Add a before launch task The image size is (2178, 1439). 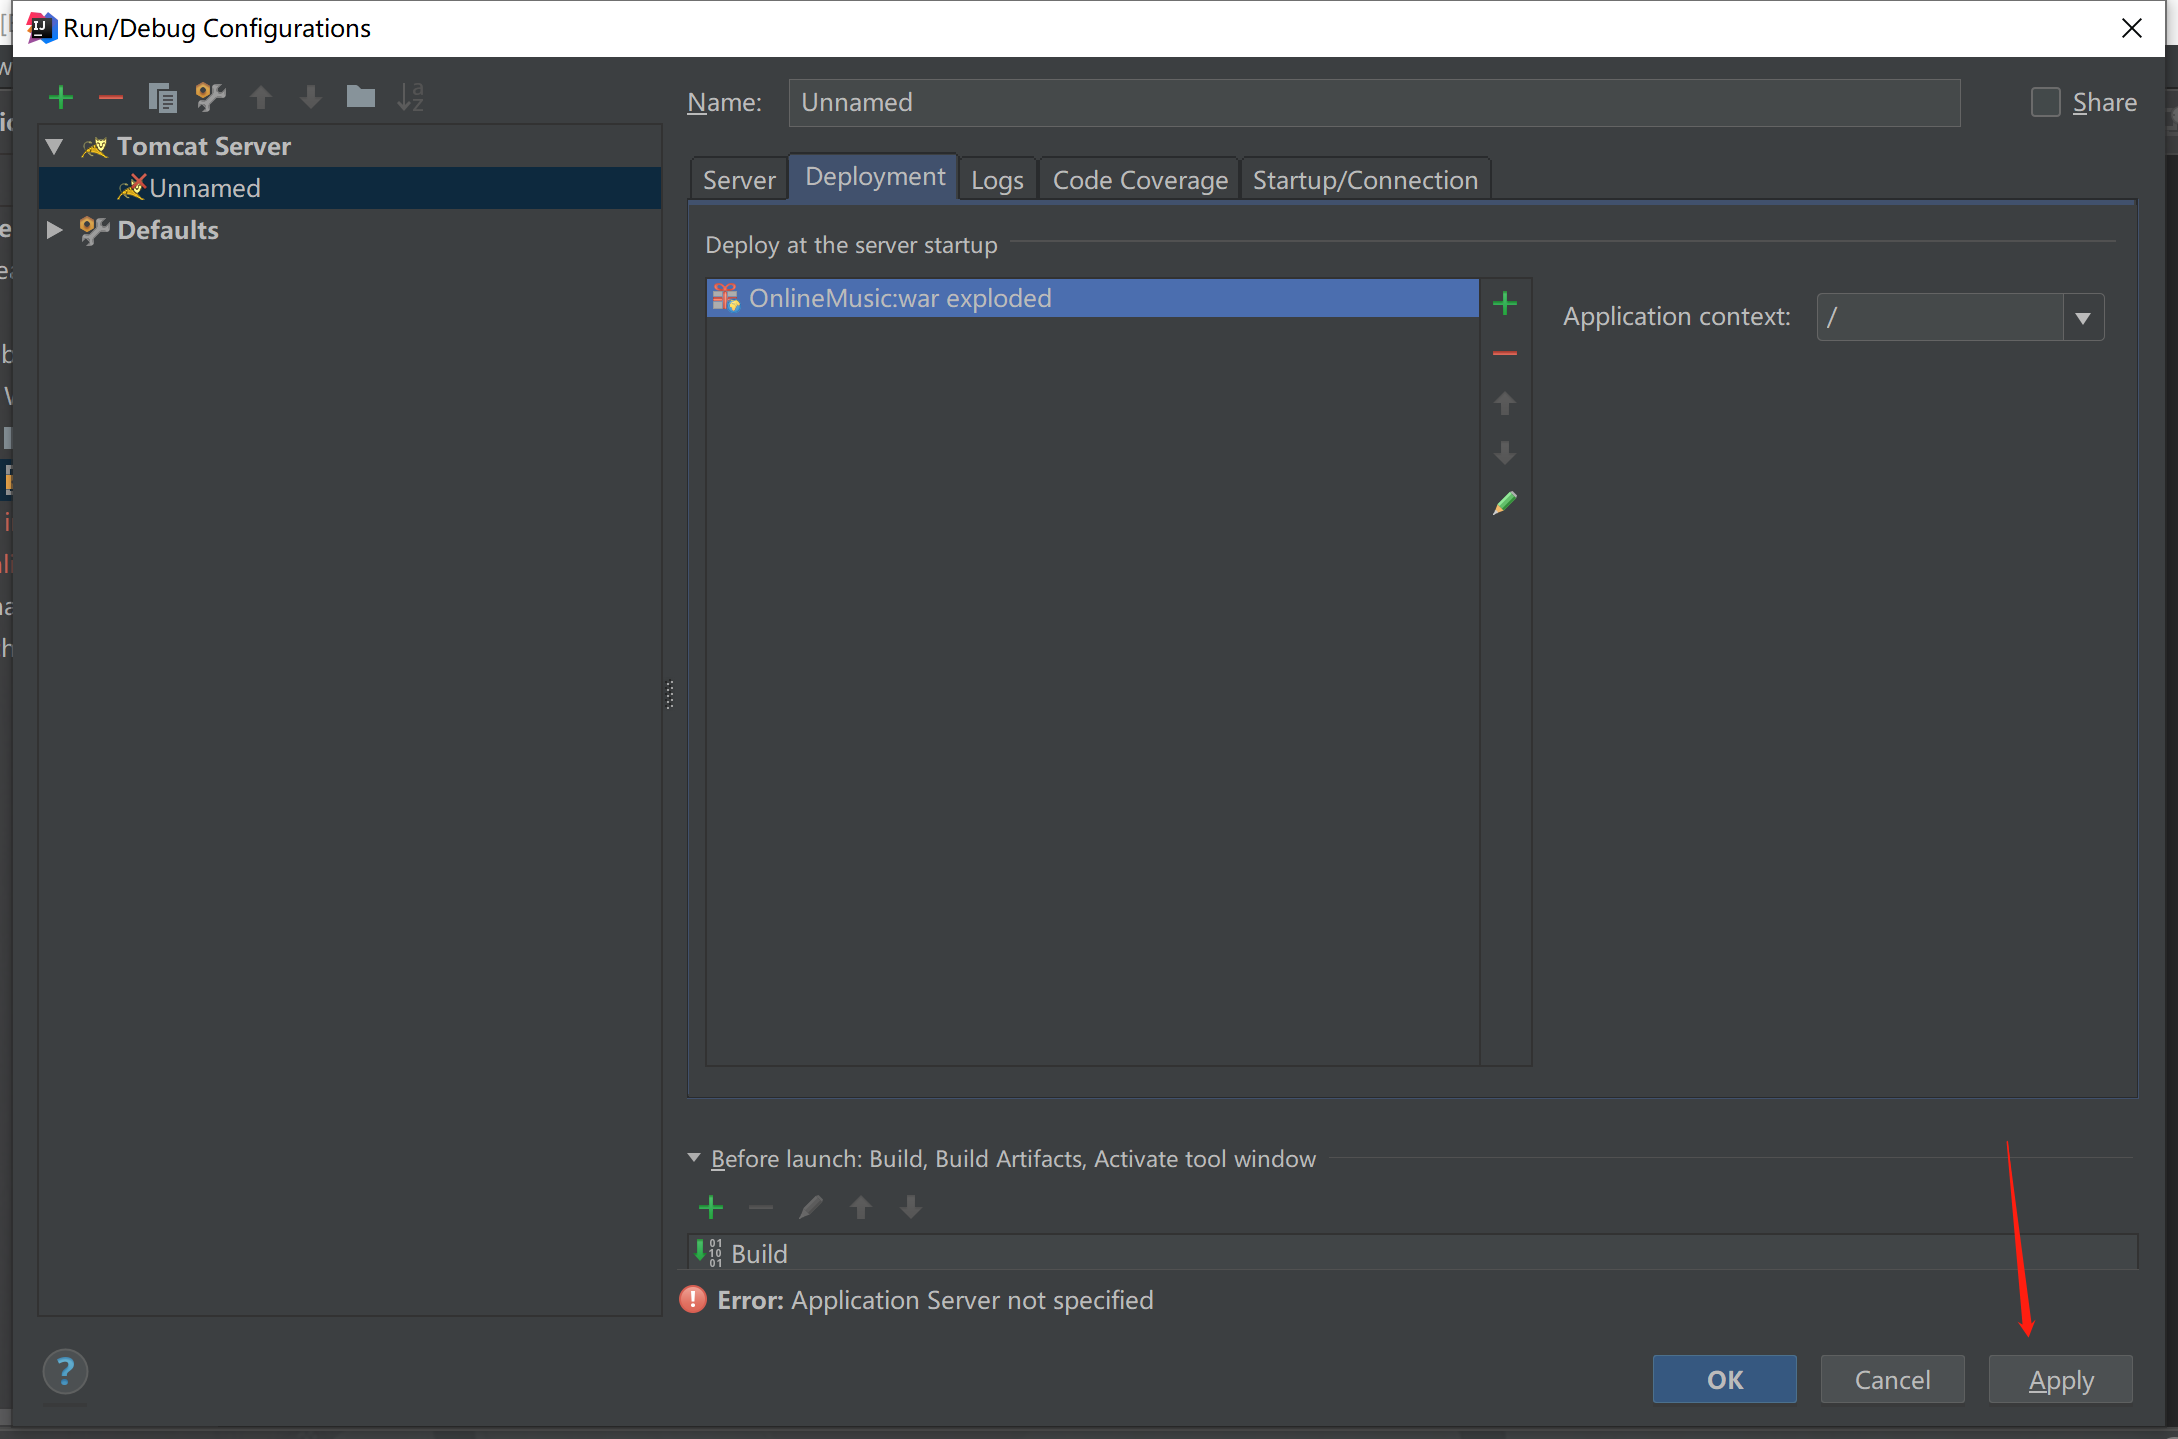point(711,1207)
